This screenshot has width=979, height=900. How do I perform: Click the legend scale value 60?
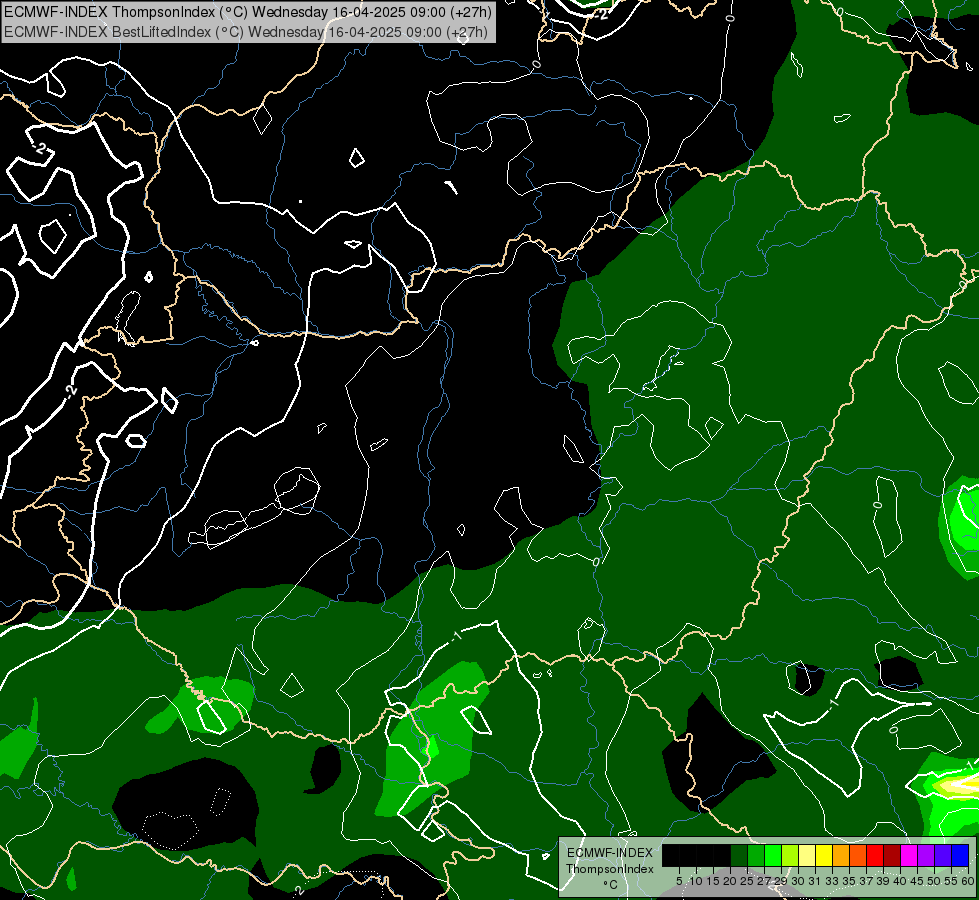click(968, 881)
